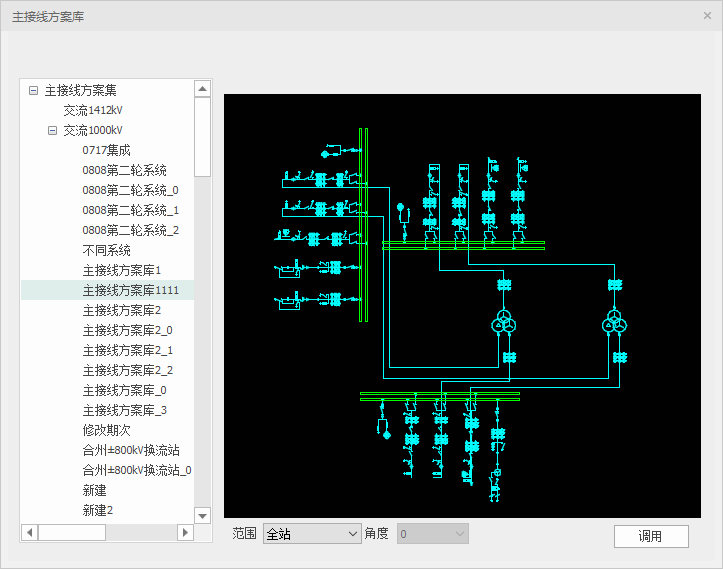Image resolution: width=723 pixels, height=569 pixels.
Task: Collapse the 主接线方案集 root node
Action: [34, 90]
